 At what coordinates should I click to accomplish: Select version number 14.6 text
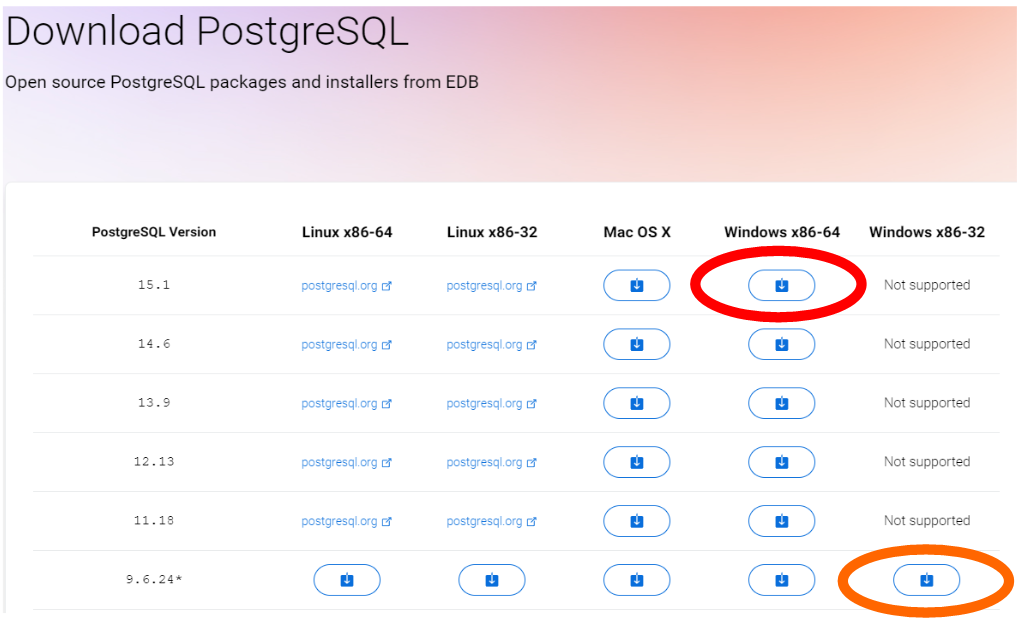point(154,344)
